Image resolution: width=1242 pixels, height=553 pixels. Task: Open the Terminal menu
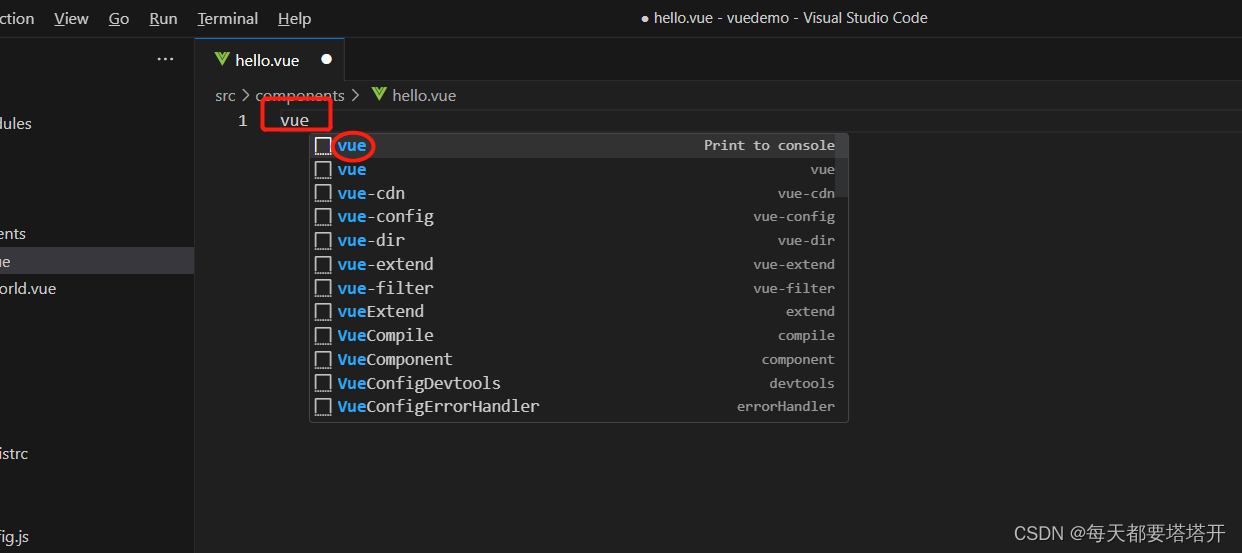click(x=228, y=19)
